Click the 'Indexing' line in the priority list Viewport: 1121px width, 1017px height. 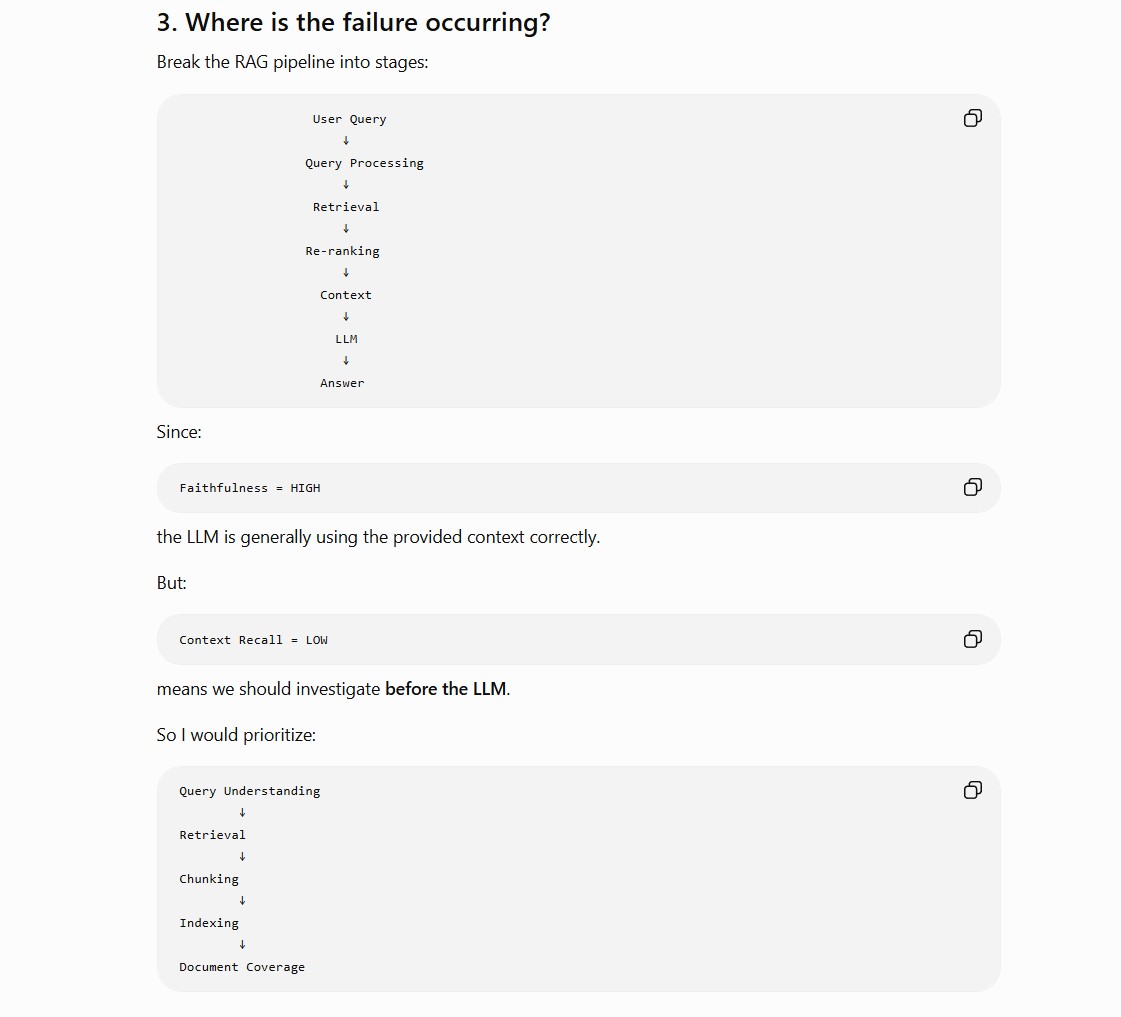pos(209,923)
